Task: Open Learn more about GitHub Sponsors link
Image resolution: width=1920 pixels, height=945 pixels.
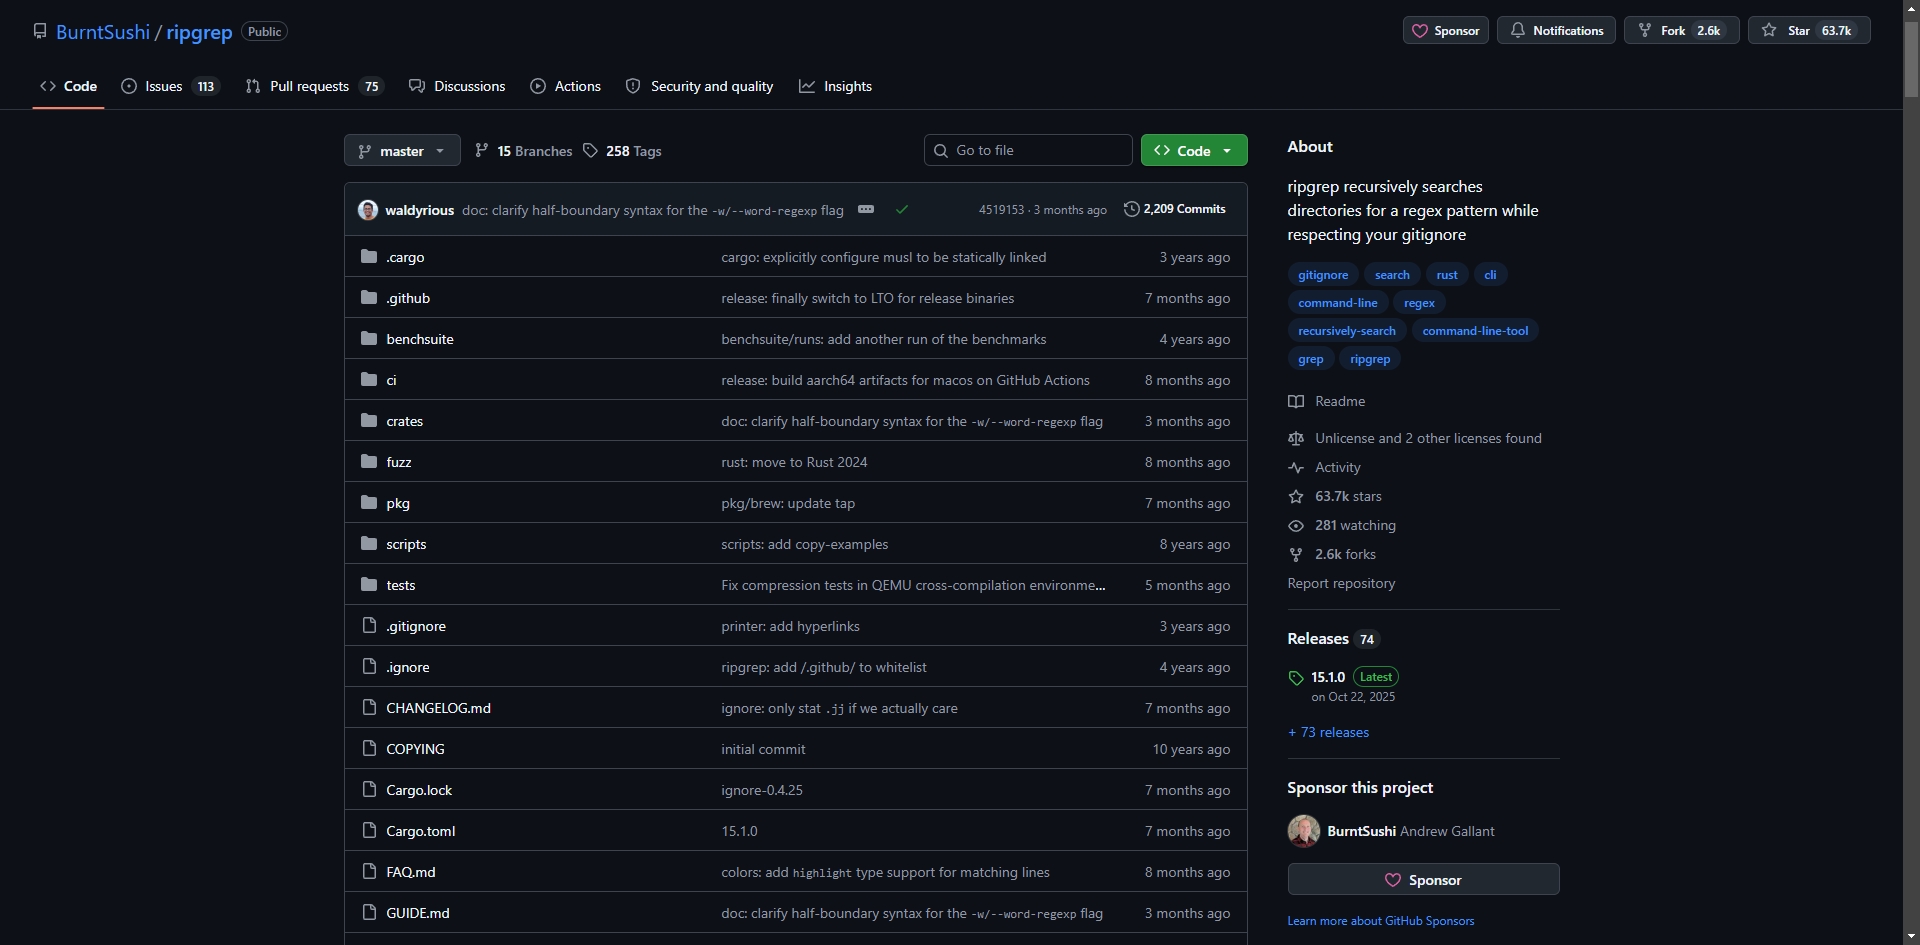Action: 1381,921
